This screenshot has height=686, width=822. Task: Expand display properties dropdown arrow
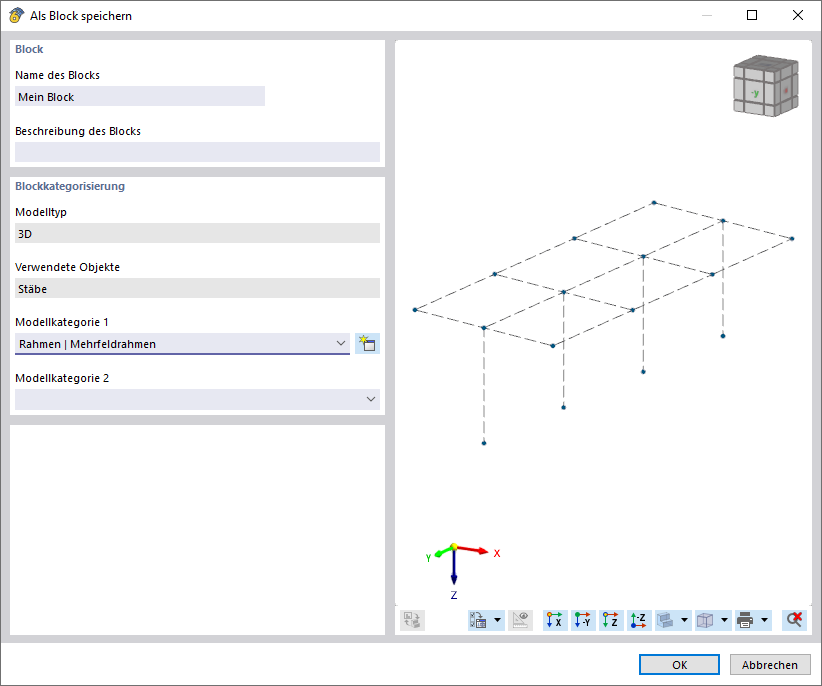coord(497,620)
